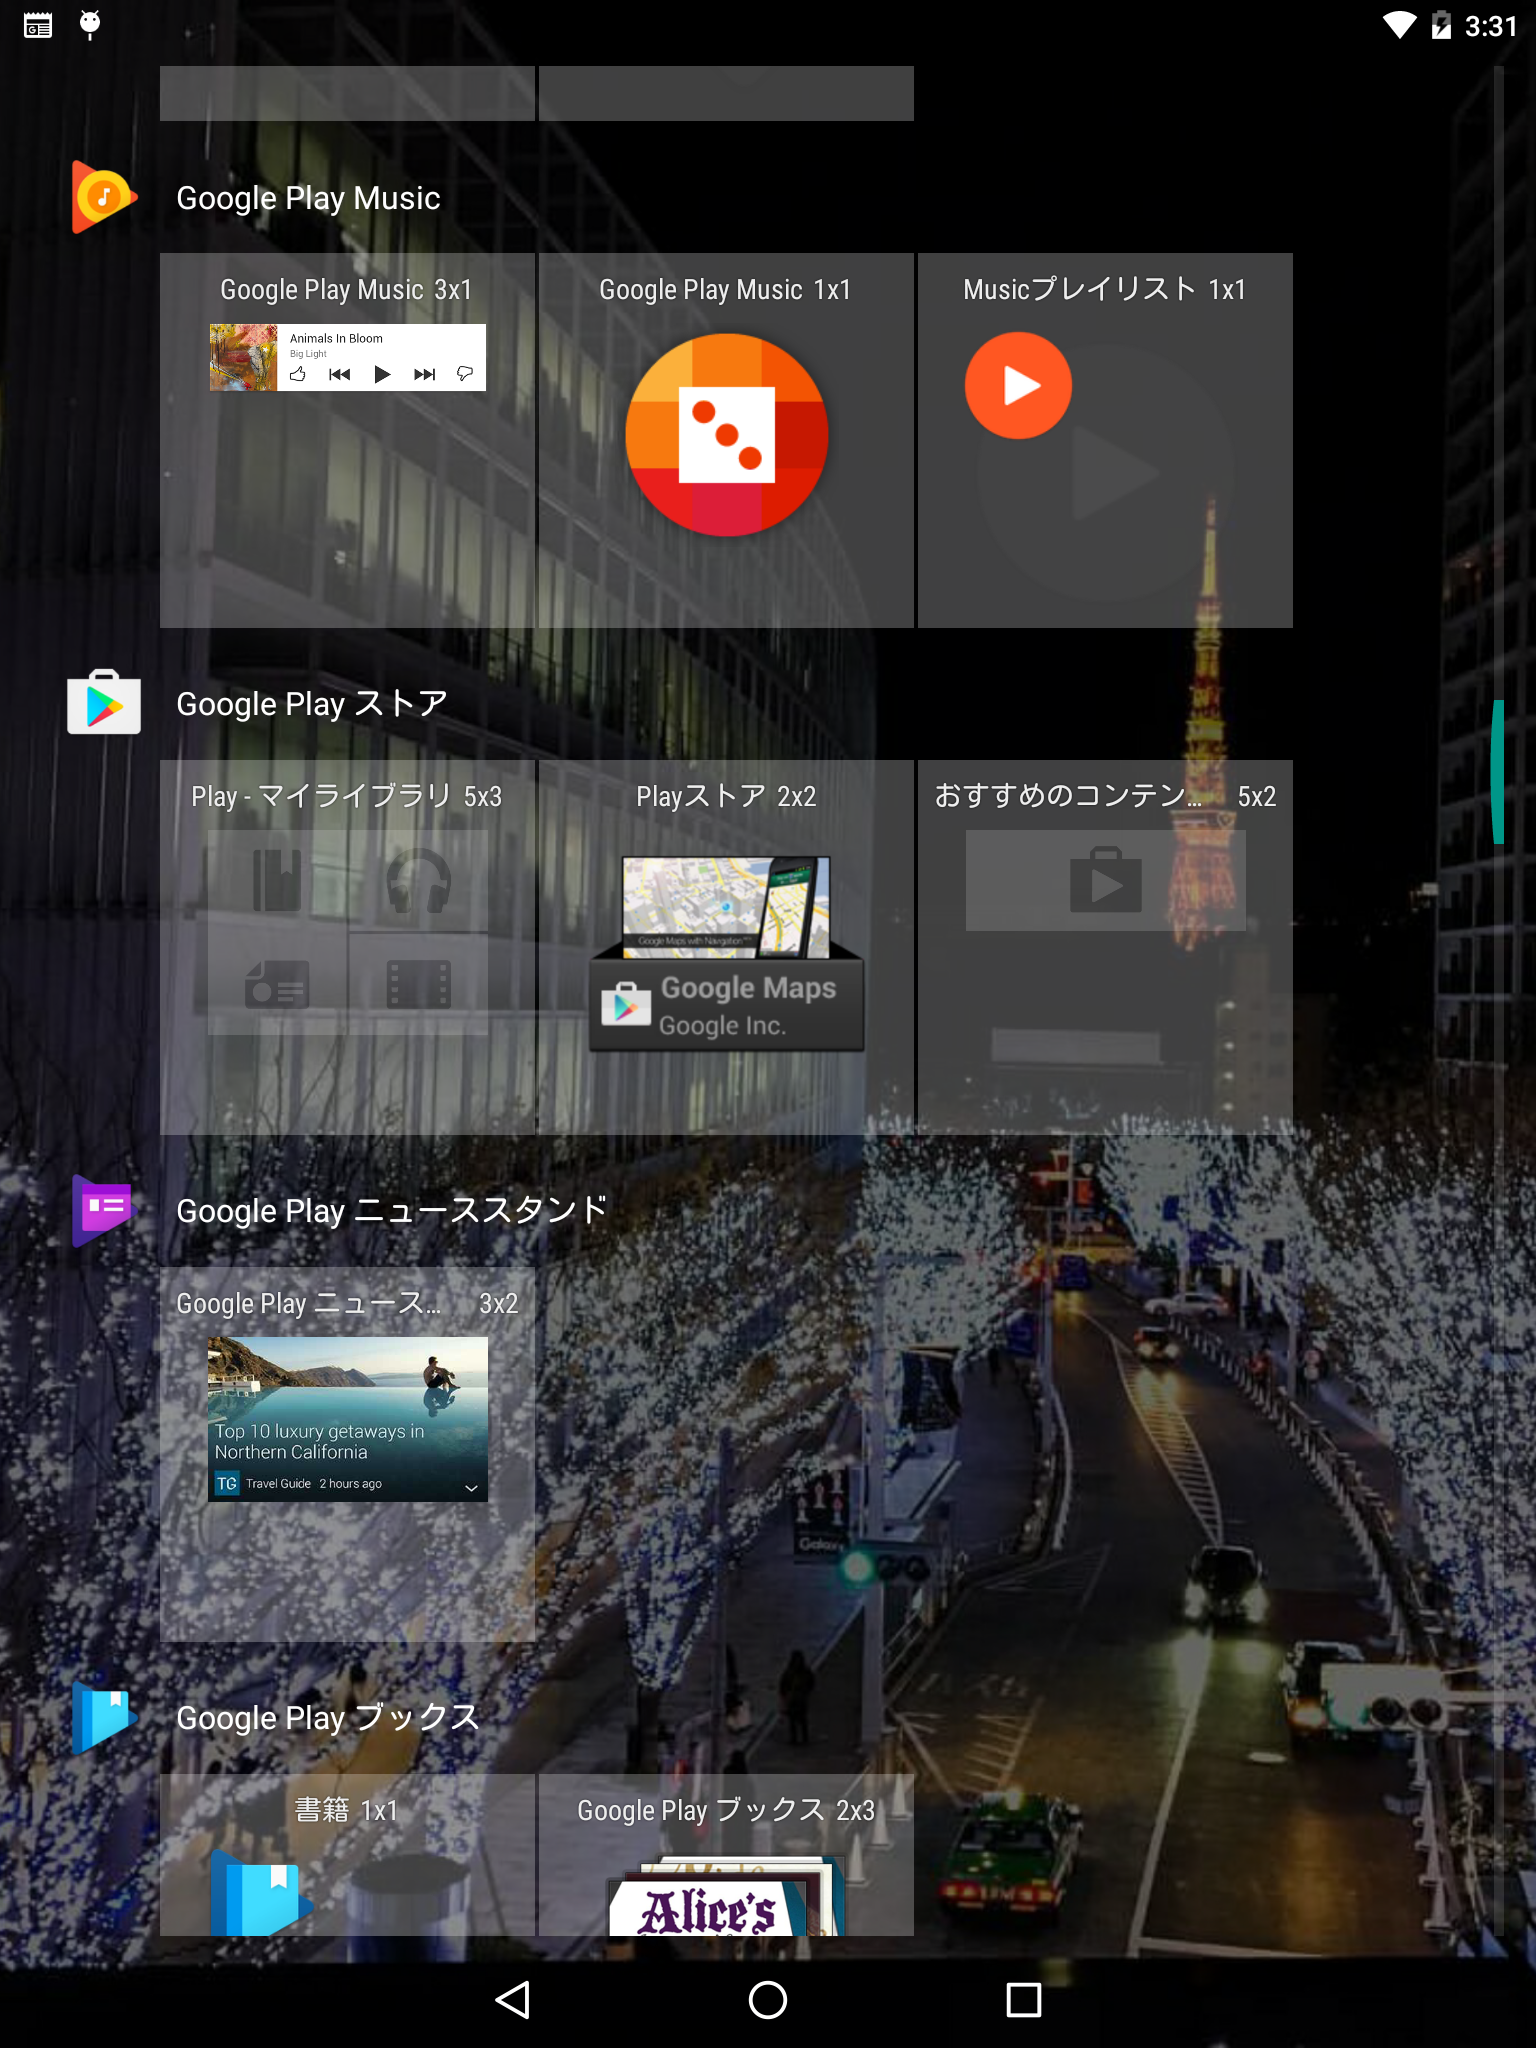Tap the books icon in マイライブラリ preview
Screen dimensions: 1536x2048
[x=277, y=881]
